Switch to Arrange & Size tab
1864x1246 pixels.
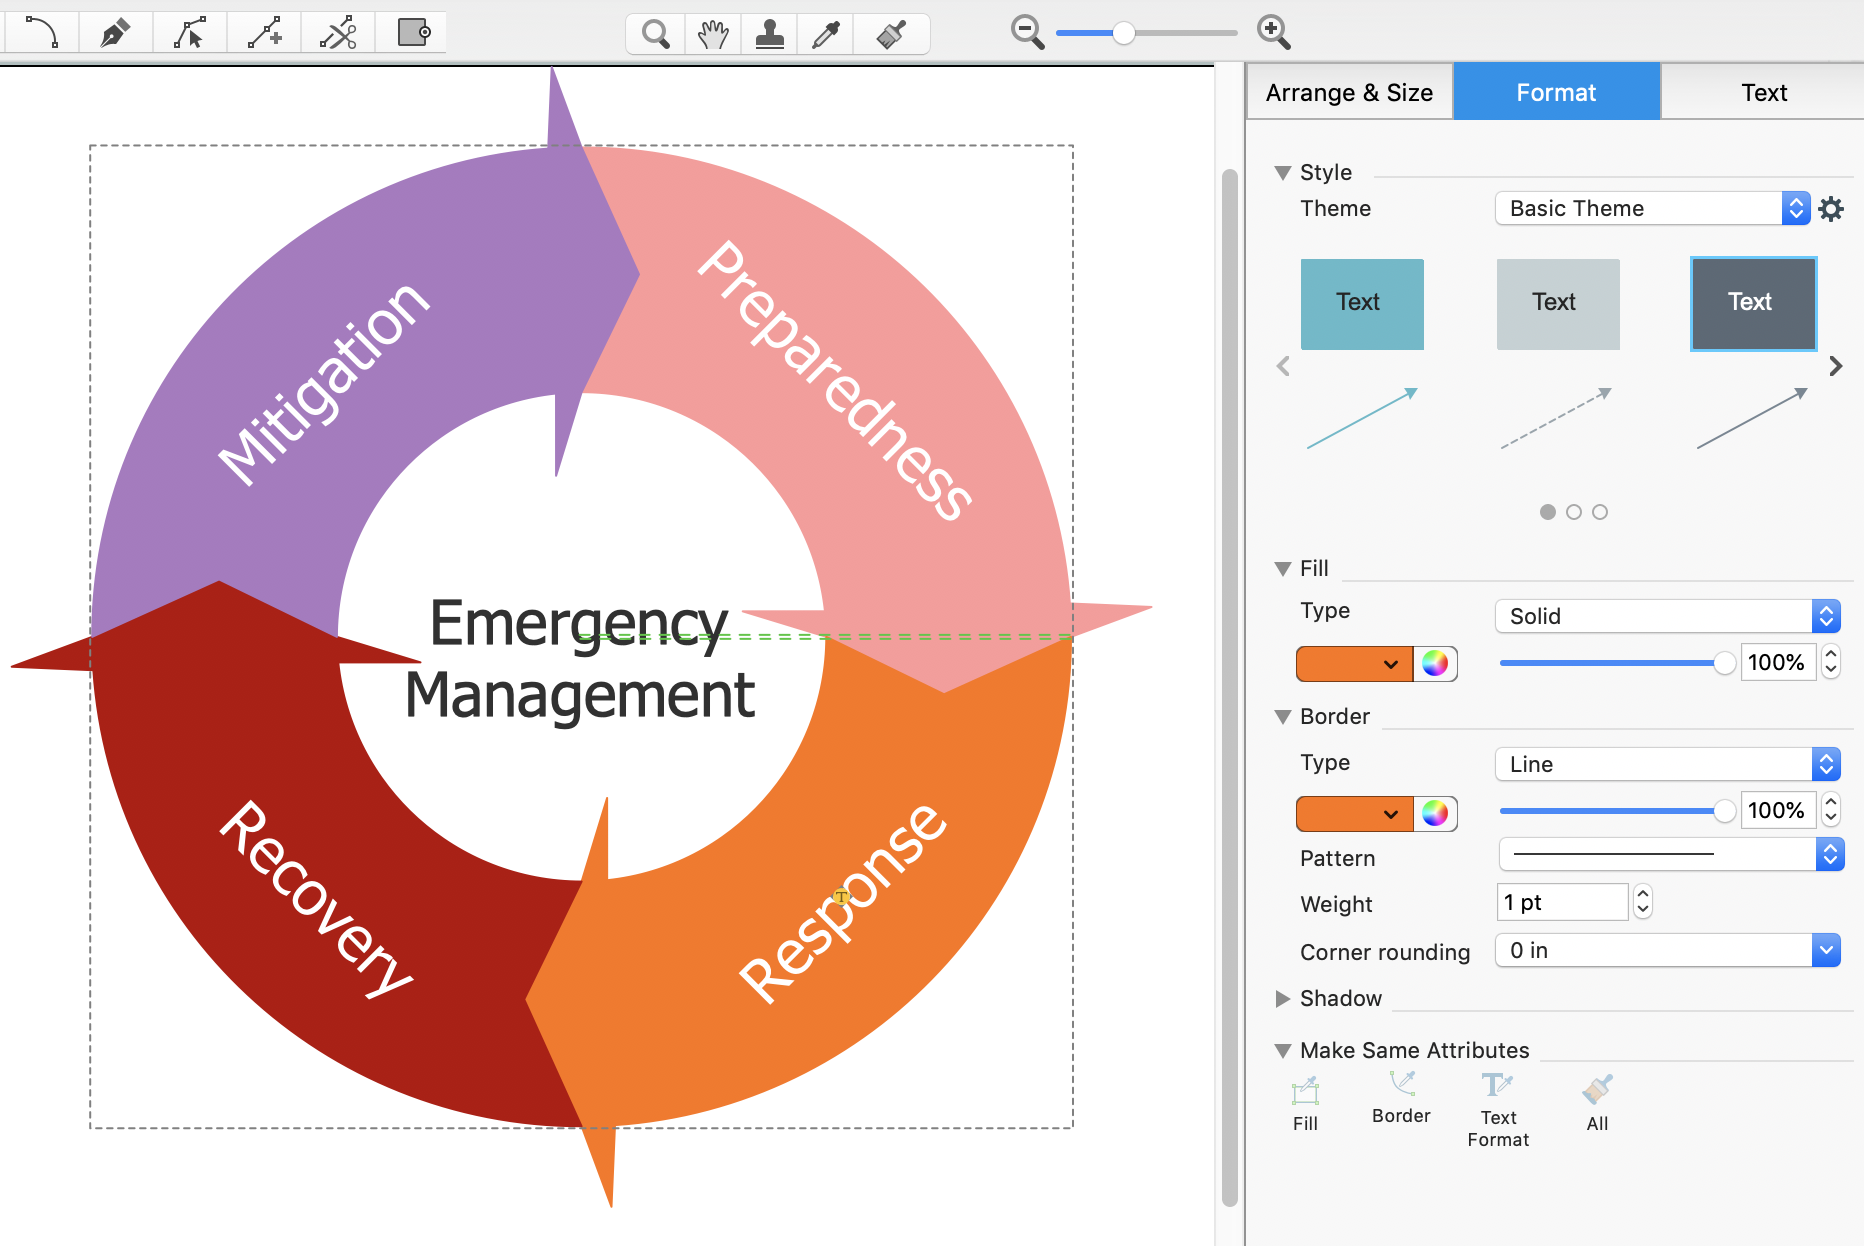point(1349,93)
